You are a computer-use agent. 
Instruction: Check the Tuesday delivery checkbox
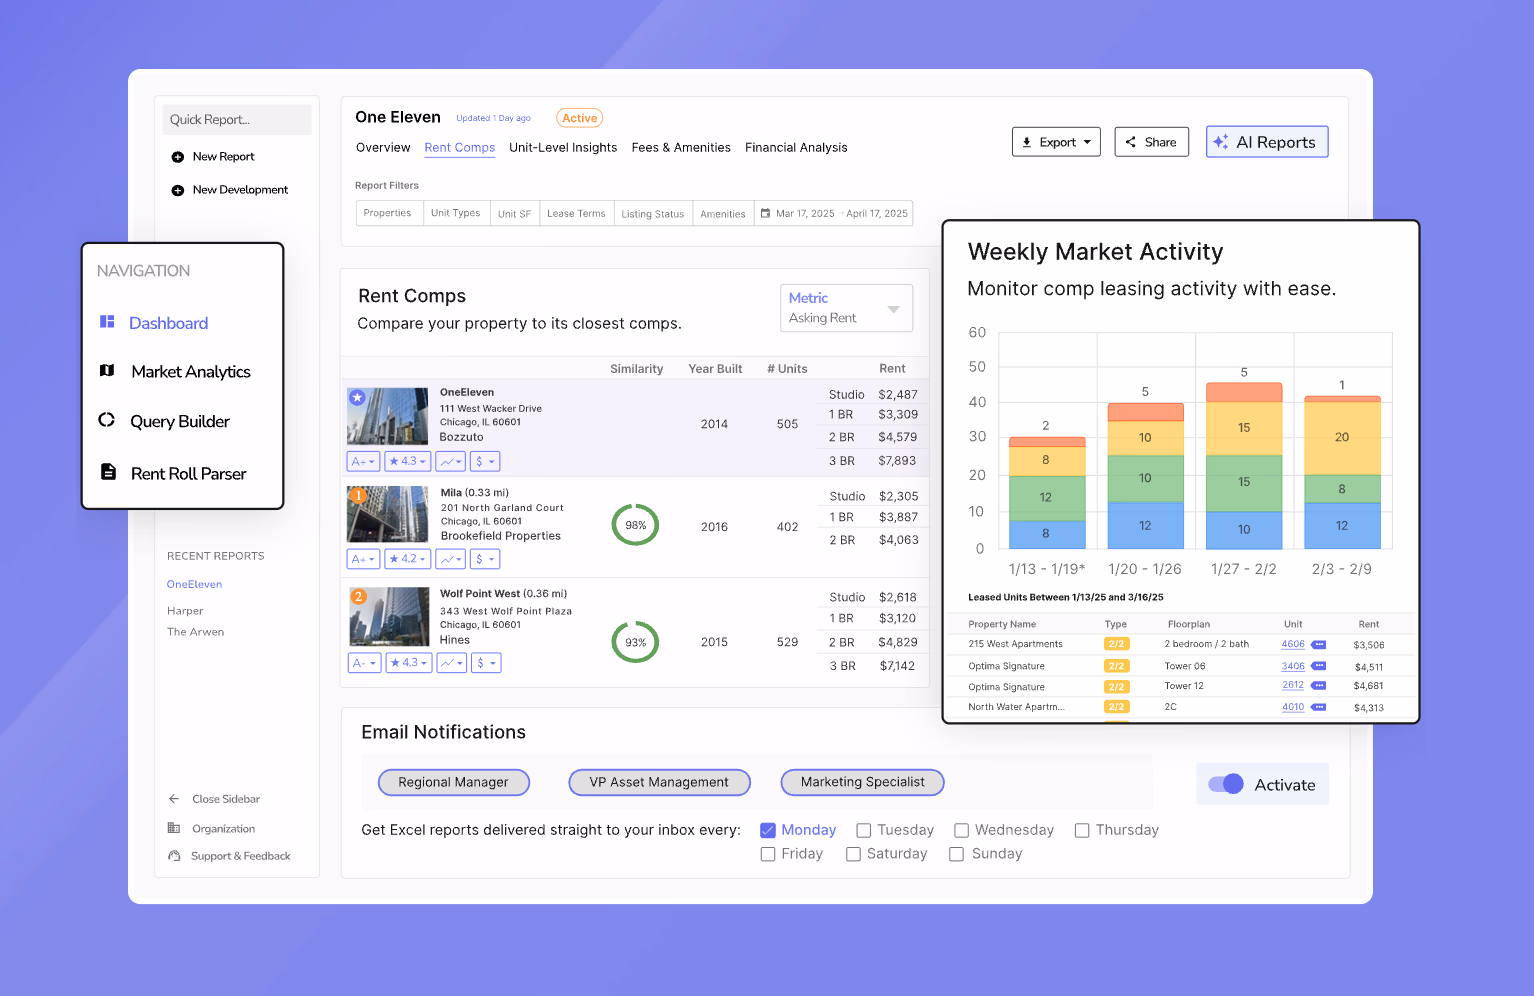[x=864, y=830]
